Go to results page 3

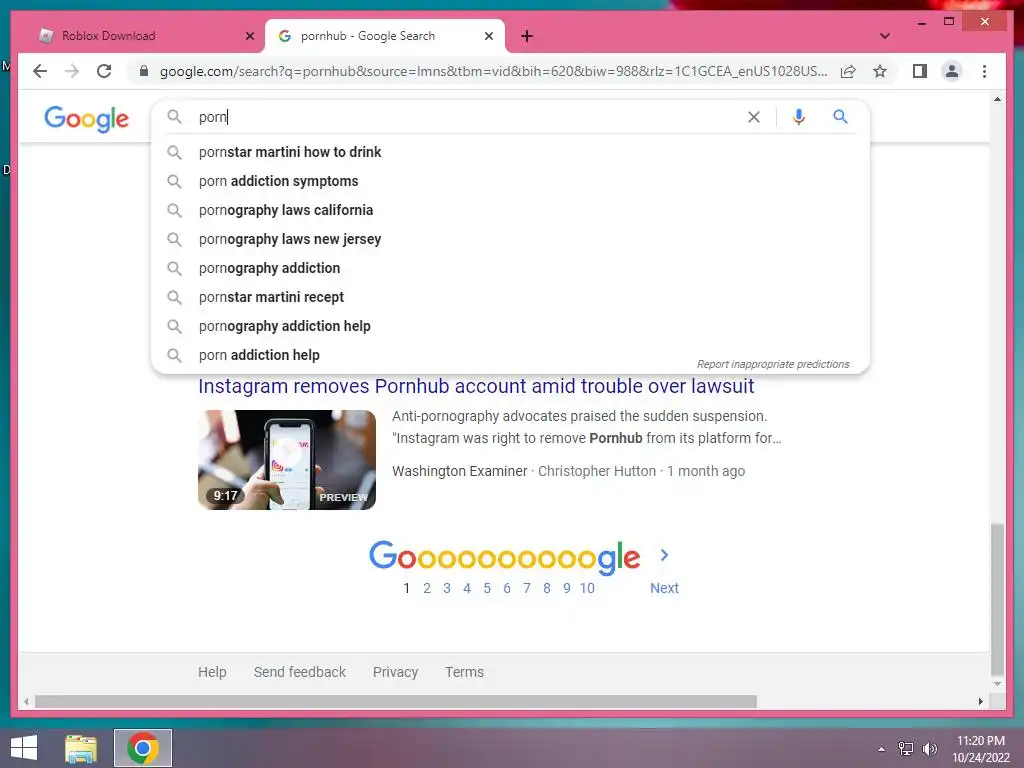click(447, 588)
